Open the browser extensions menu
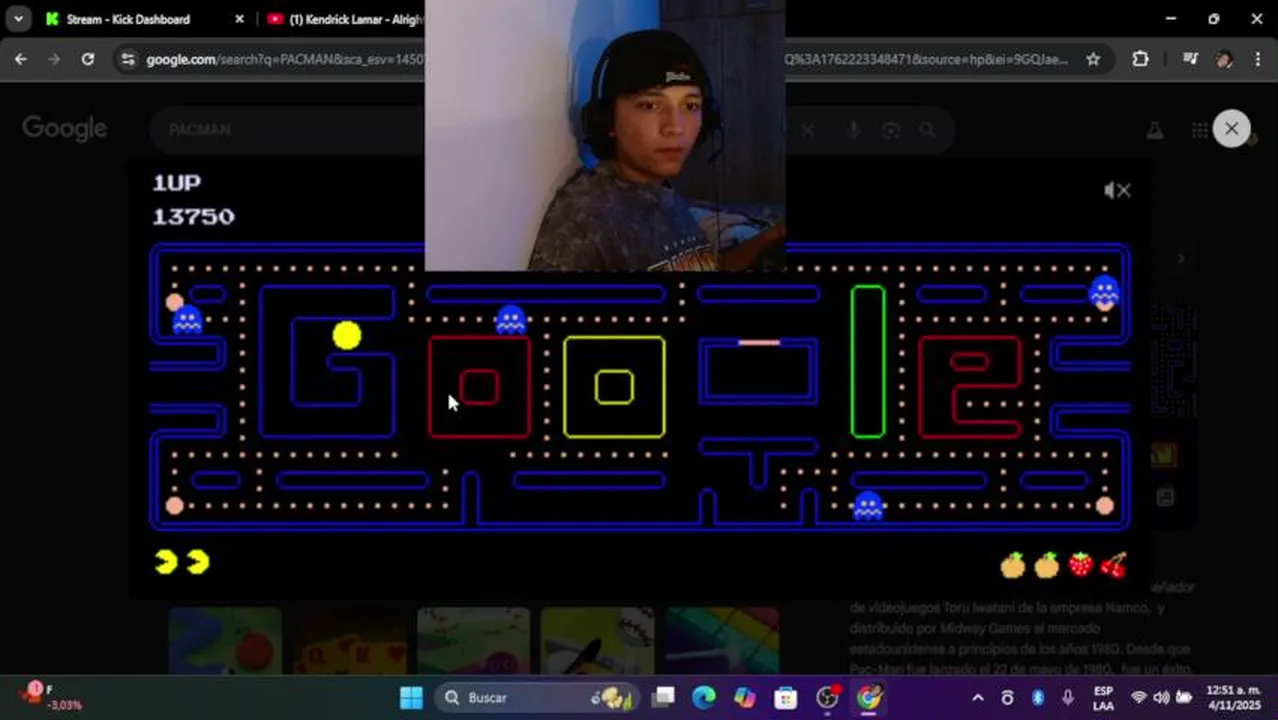This screenshot has height=720, width=1278. click(1140, 59)
